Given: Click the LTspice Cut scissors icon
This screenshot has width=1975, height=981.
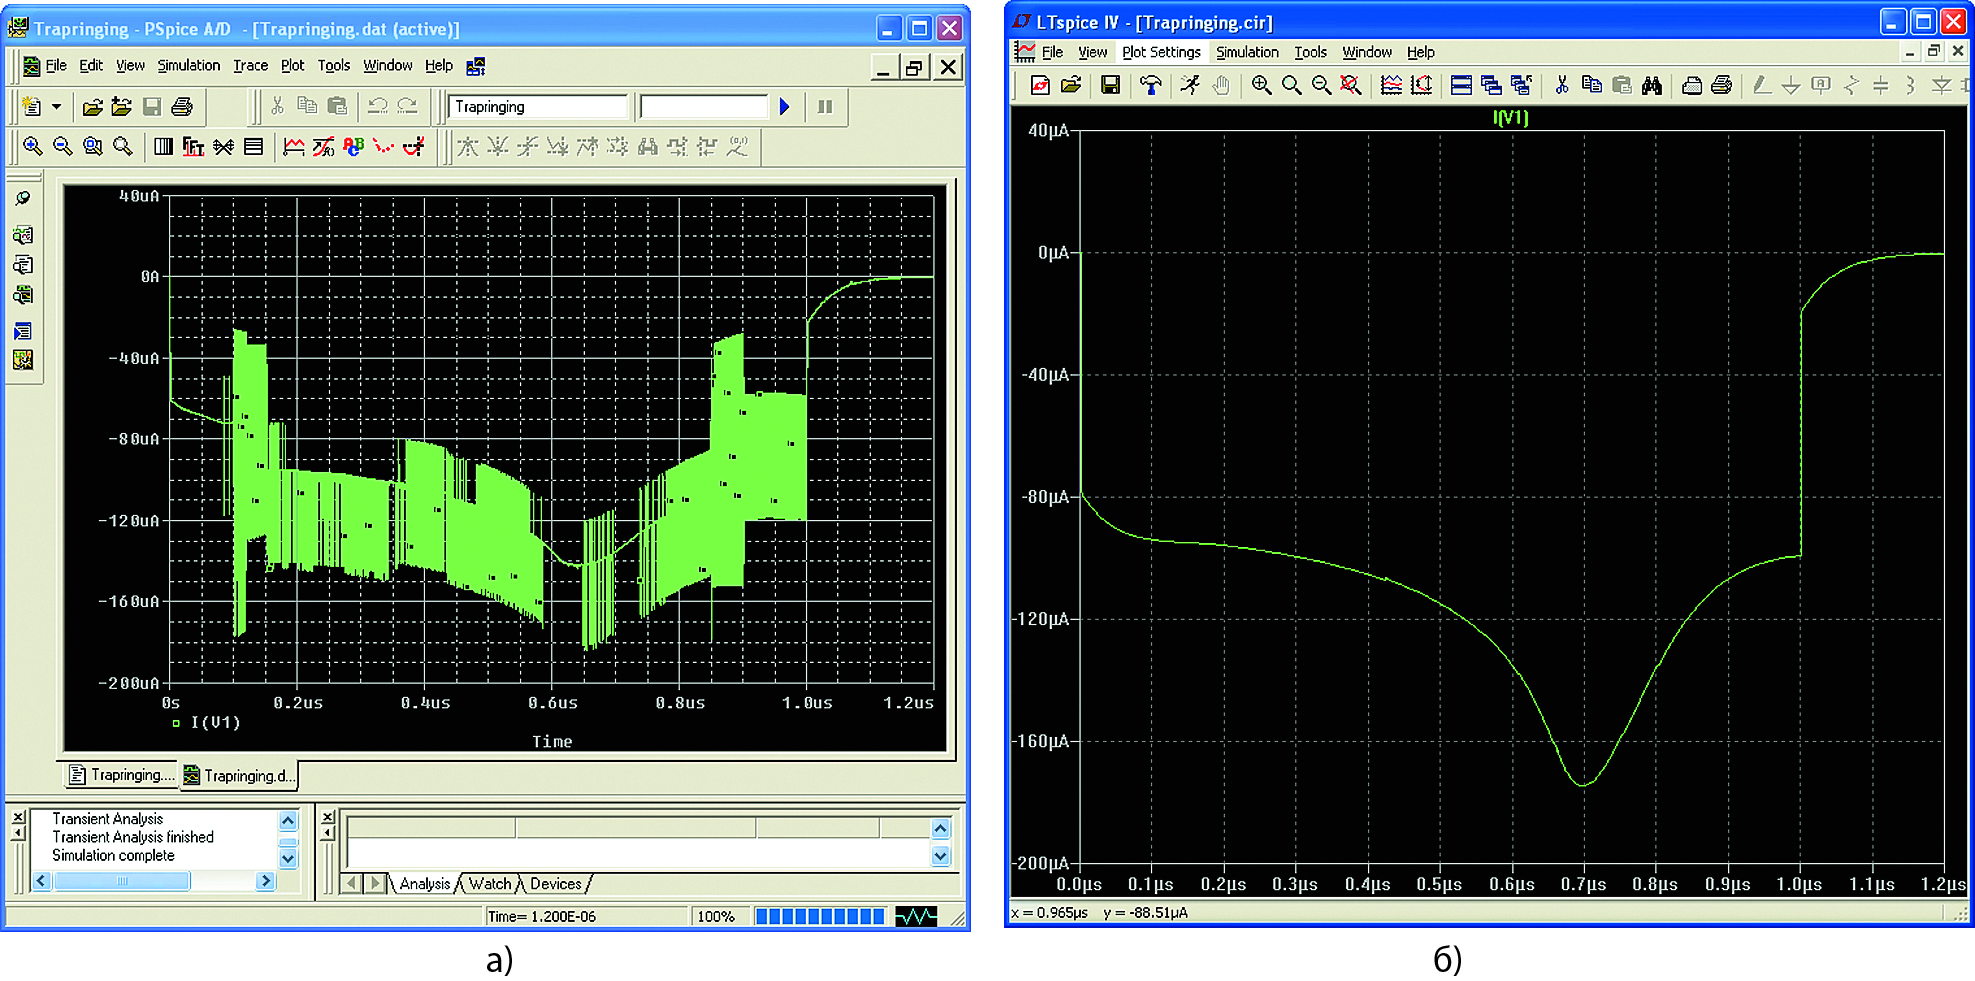Looking at the screenshot, I should [x=1562, y=85].
